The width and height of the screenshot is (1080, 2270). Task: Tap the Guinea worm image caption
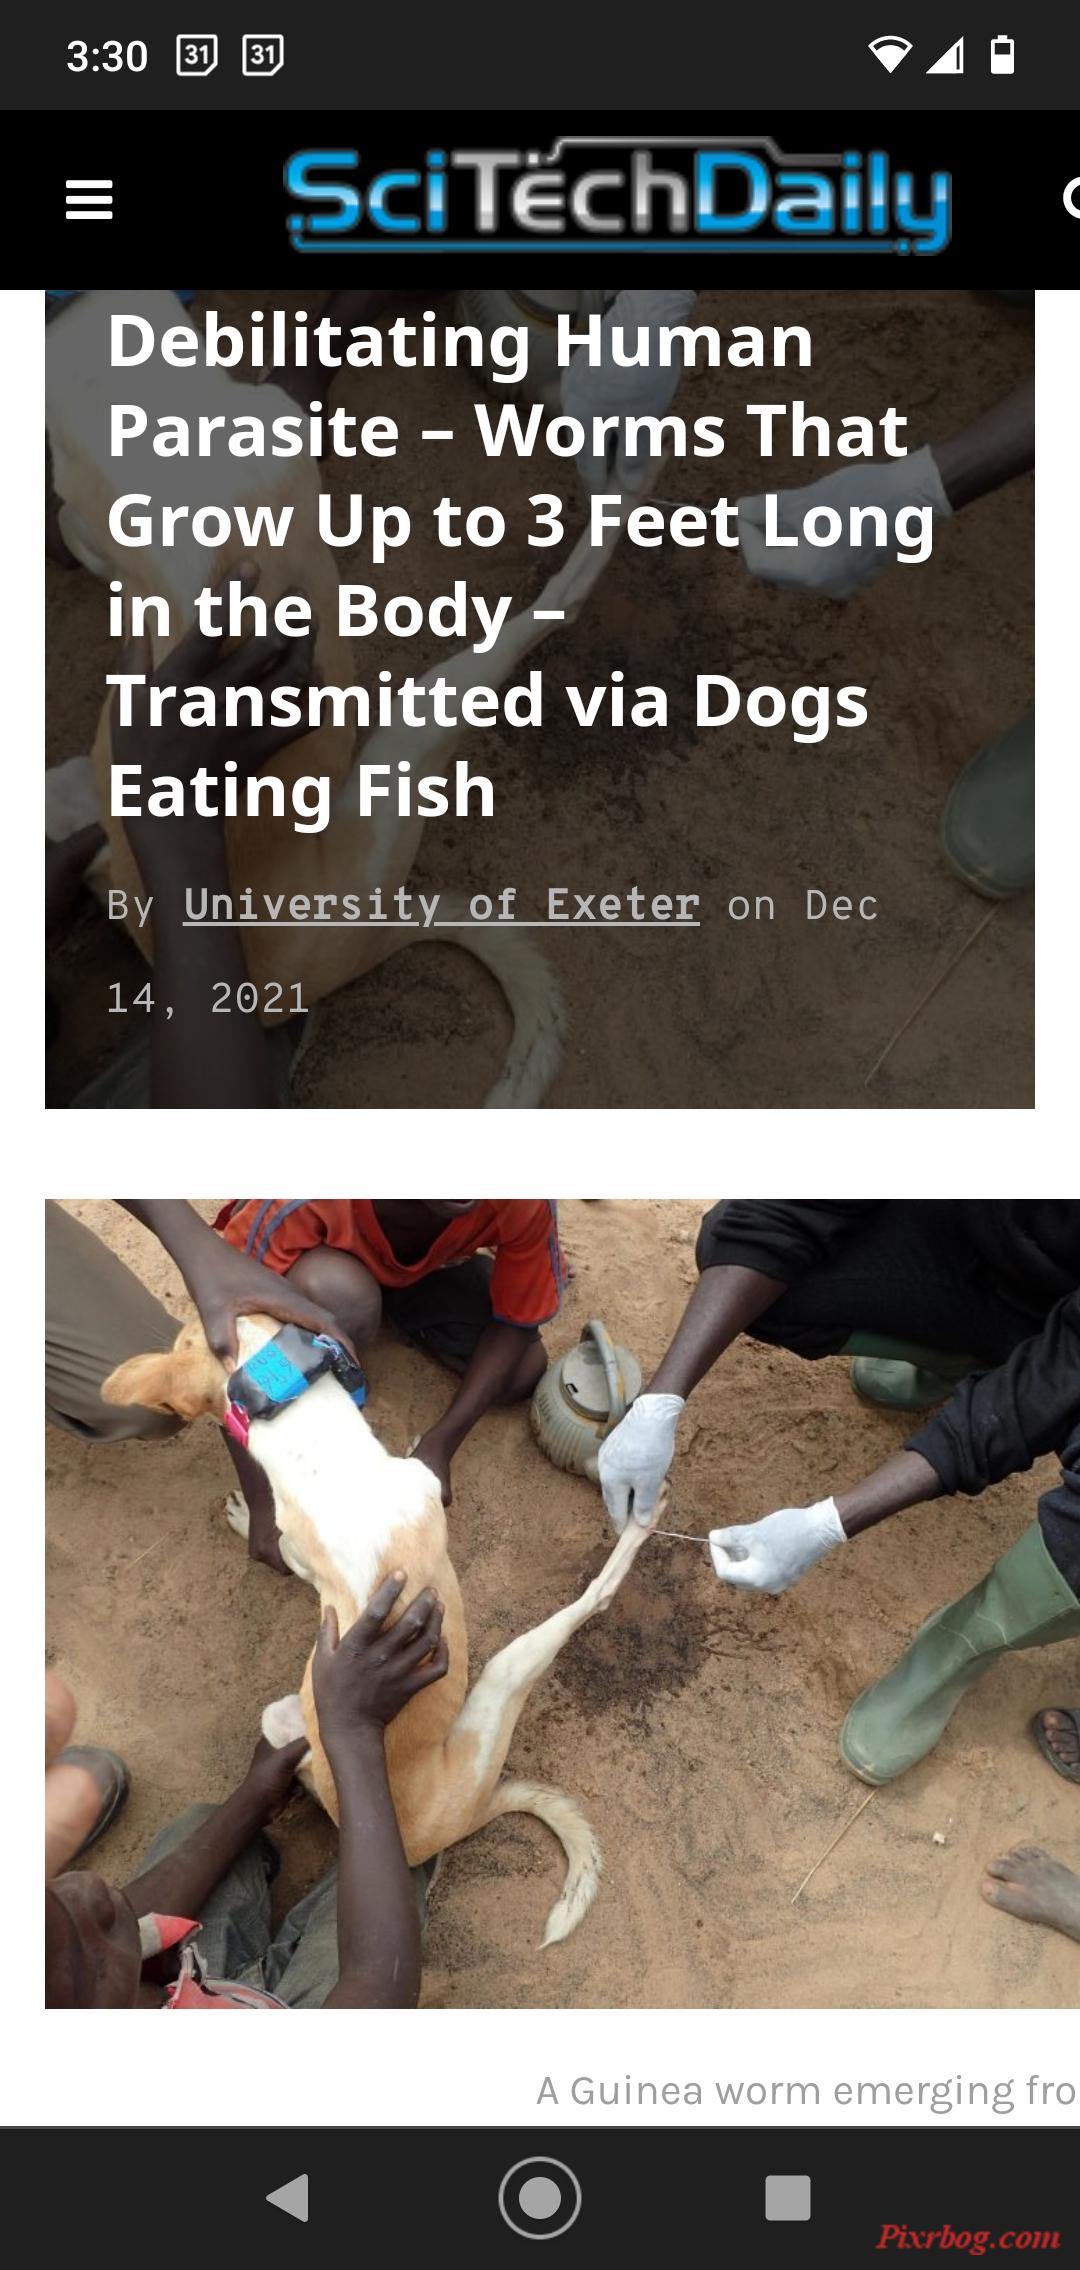point(806,2090)
